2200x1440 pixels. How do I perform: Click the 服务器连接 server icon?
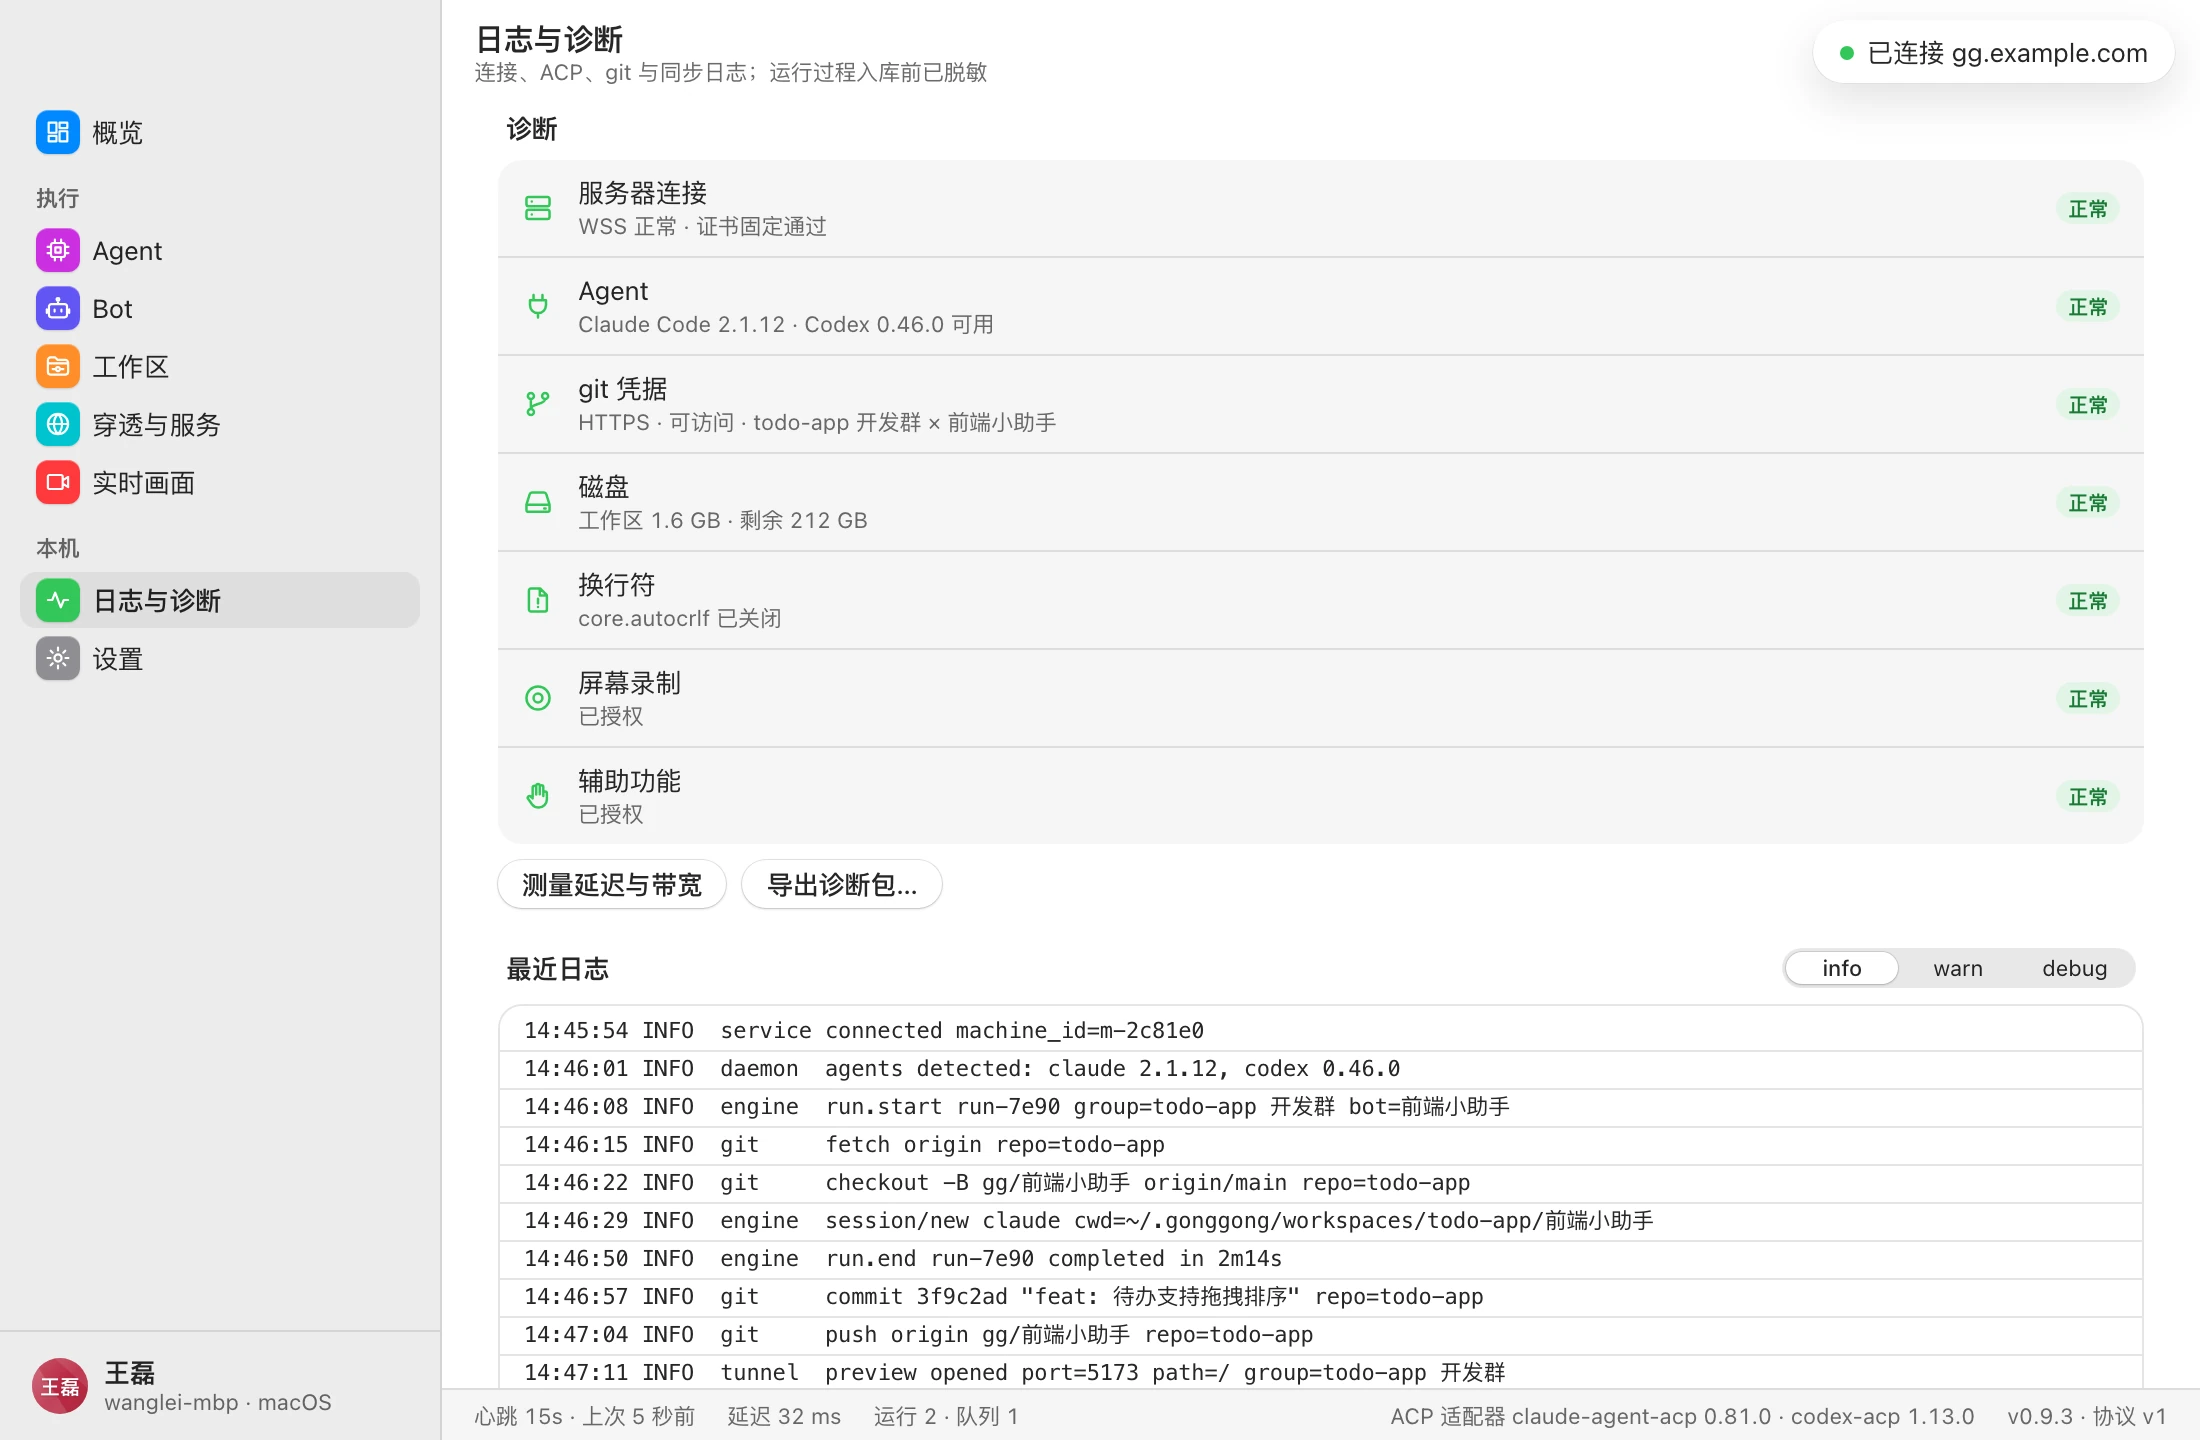(538, 208)
